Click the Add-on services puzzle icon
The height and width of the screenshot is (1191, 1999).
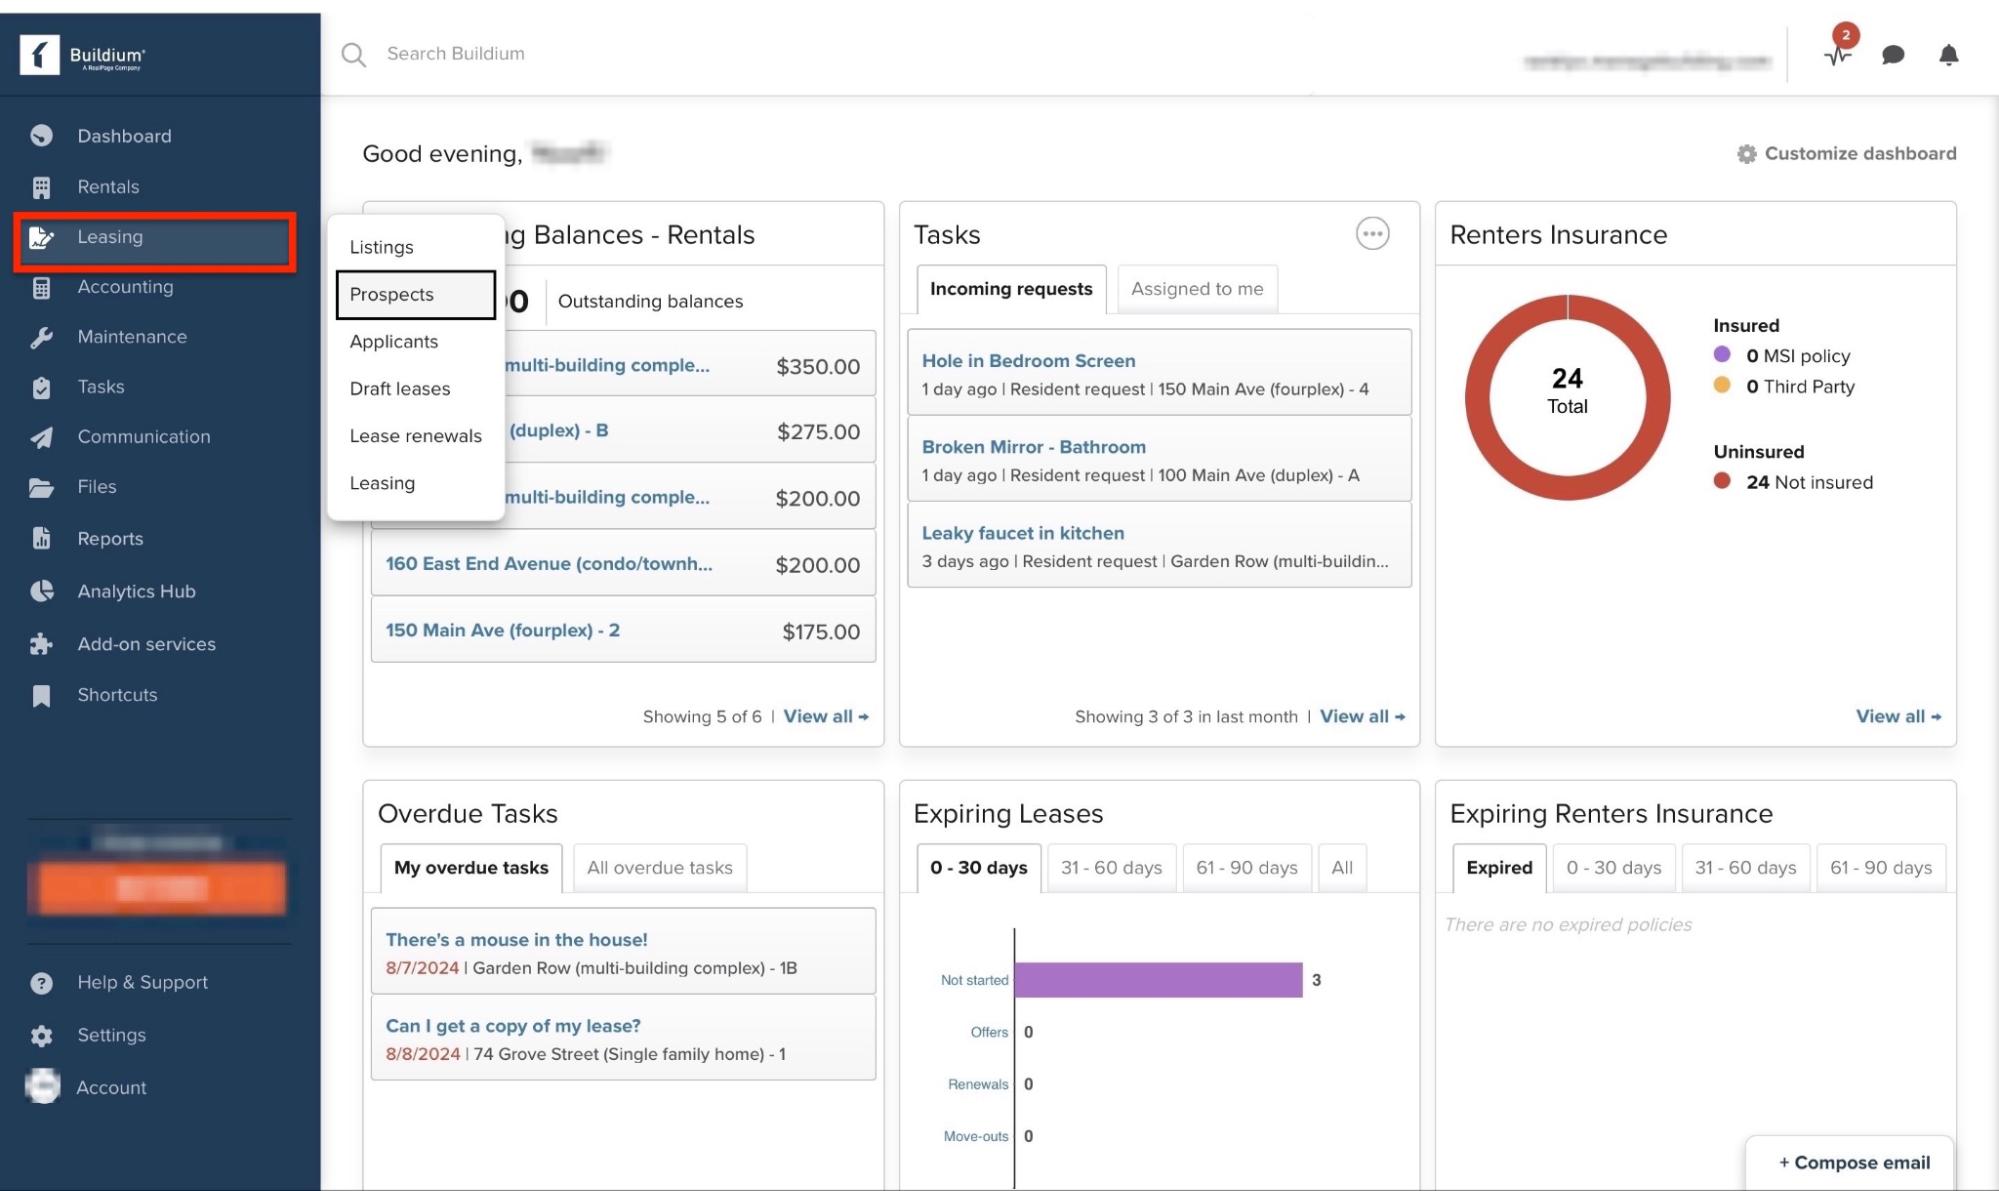click(41, 644)
